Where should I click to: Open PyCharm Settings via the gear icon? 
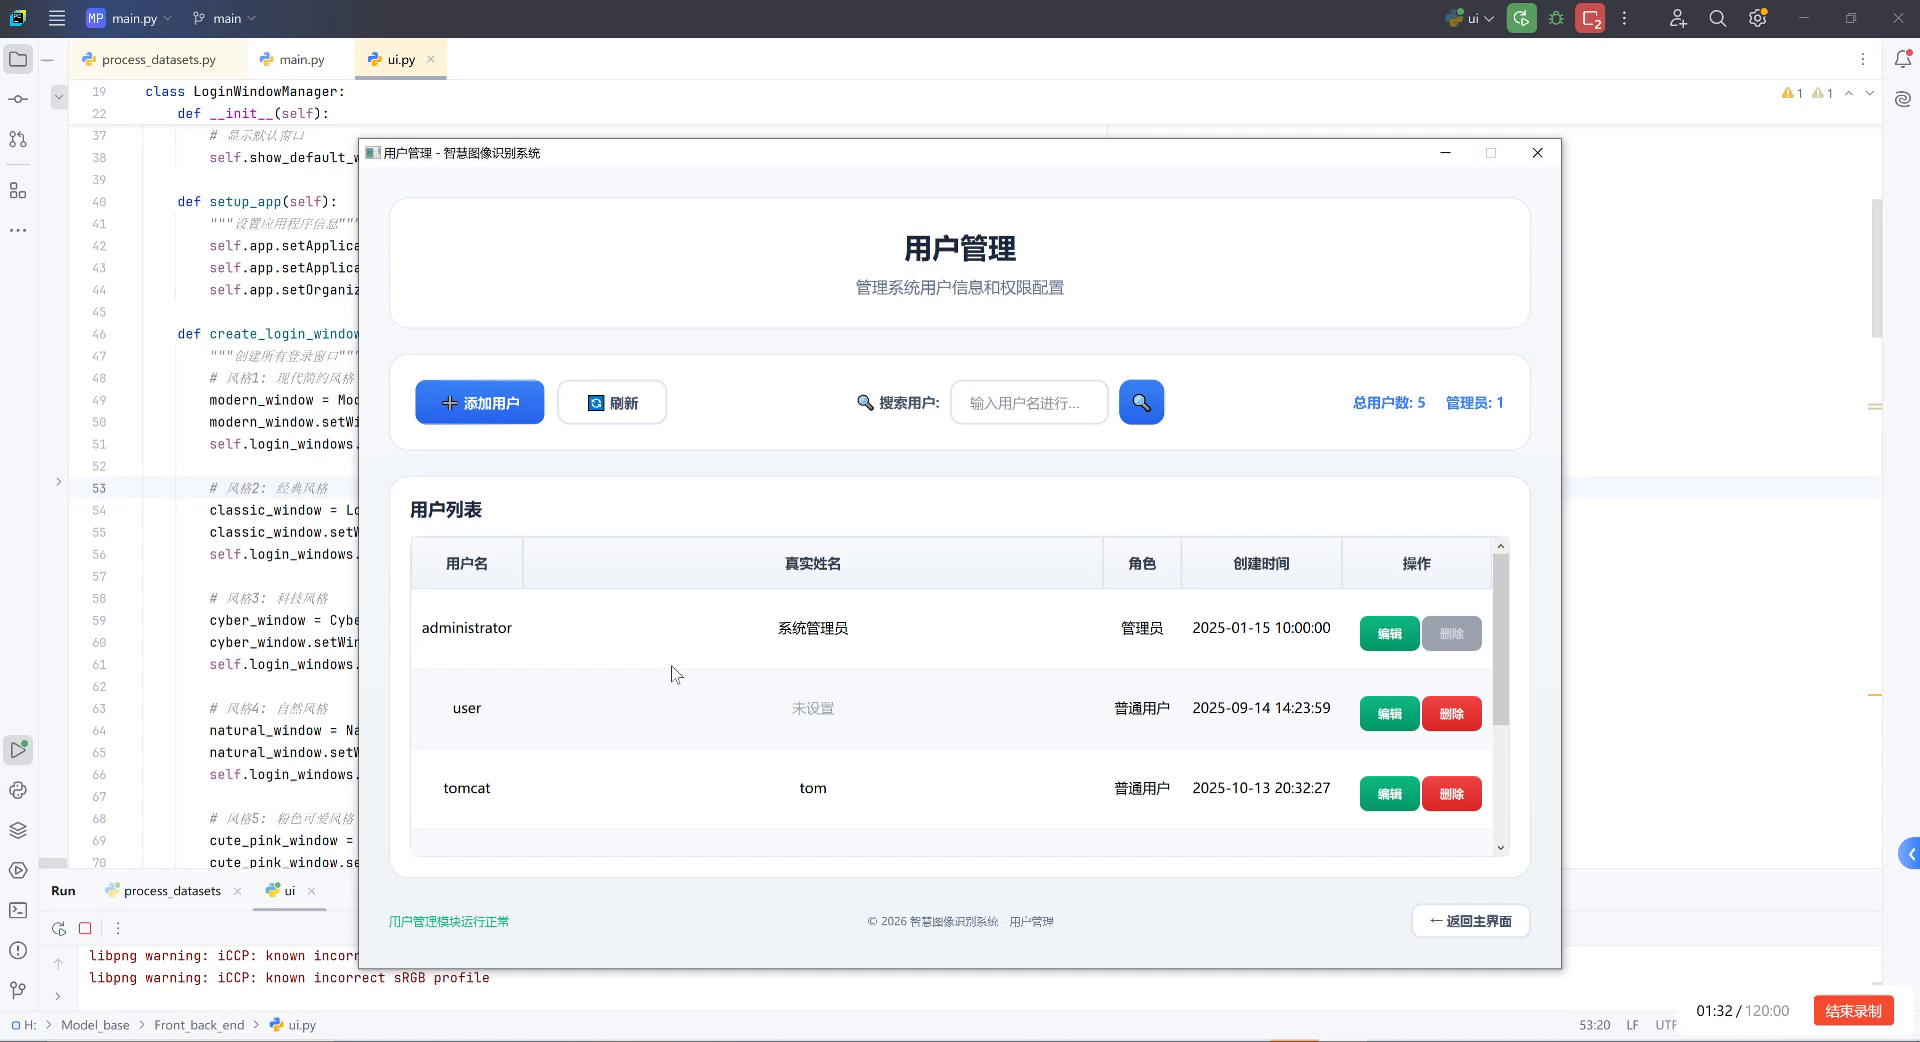1757,18
